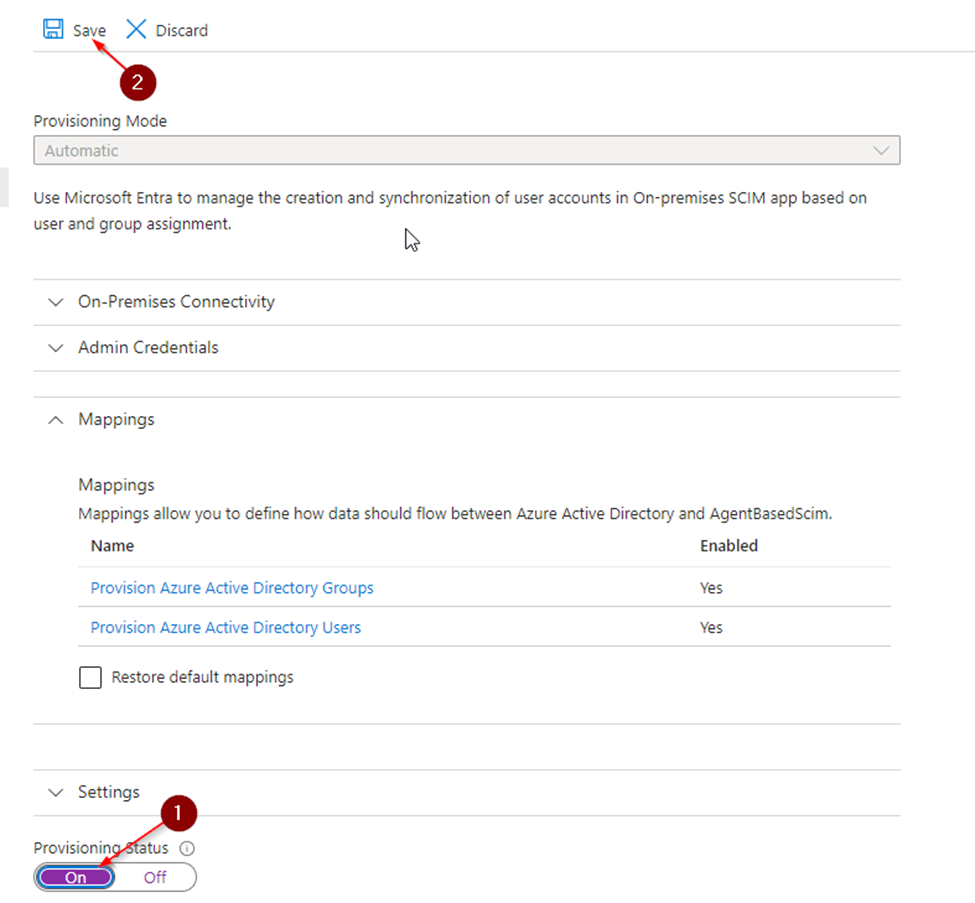
Task: Set Provisioning Status to Off
Action: tap(155, 877)
